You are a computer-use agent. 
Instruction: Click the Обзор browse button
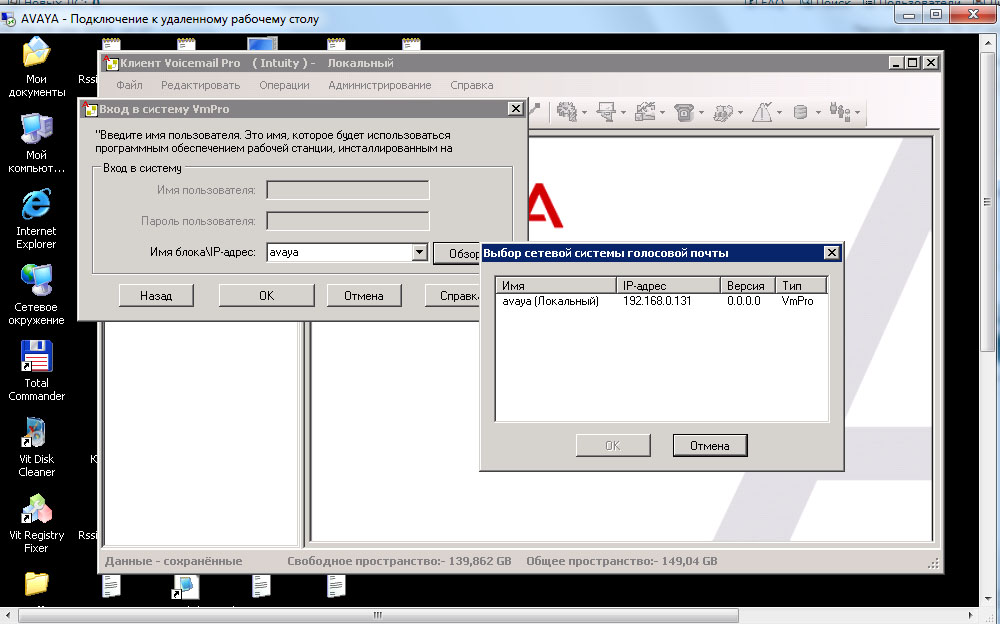pyautogui.click(x=457, y=253)
